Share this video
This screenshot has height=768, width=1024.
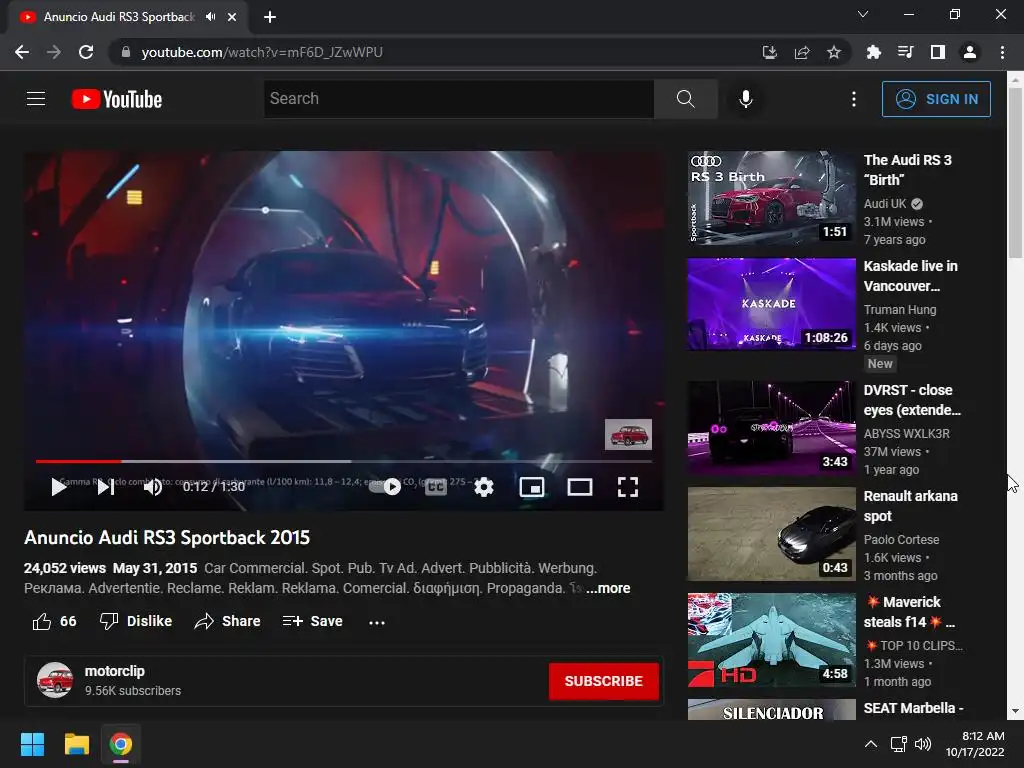click(227, 621)
